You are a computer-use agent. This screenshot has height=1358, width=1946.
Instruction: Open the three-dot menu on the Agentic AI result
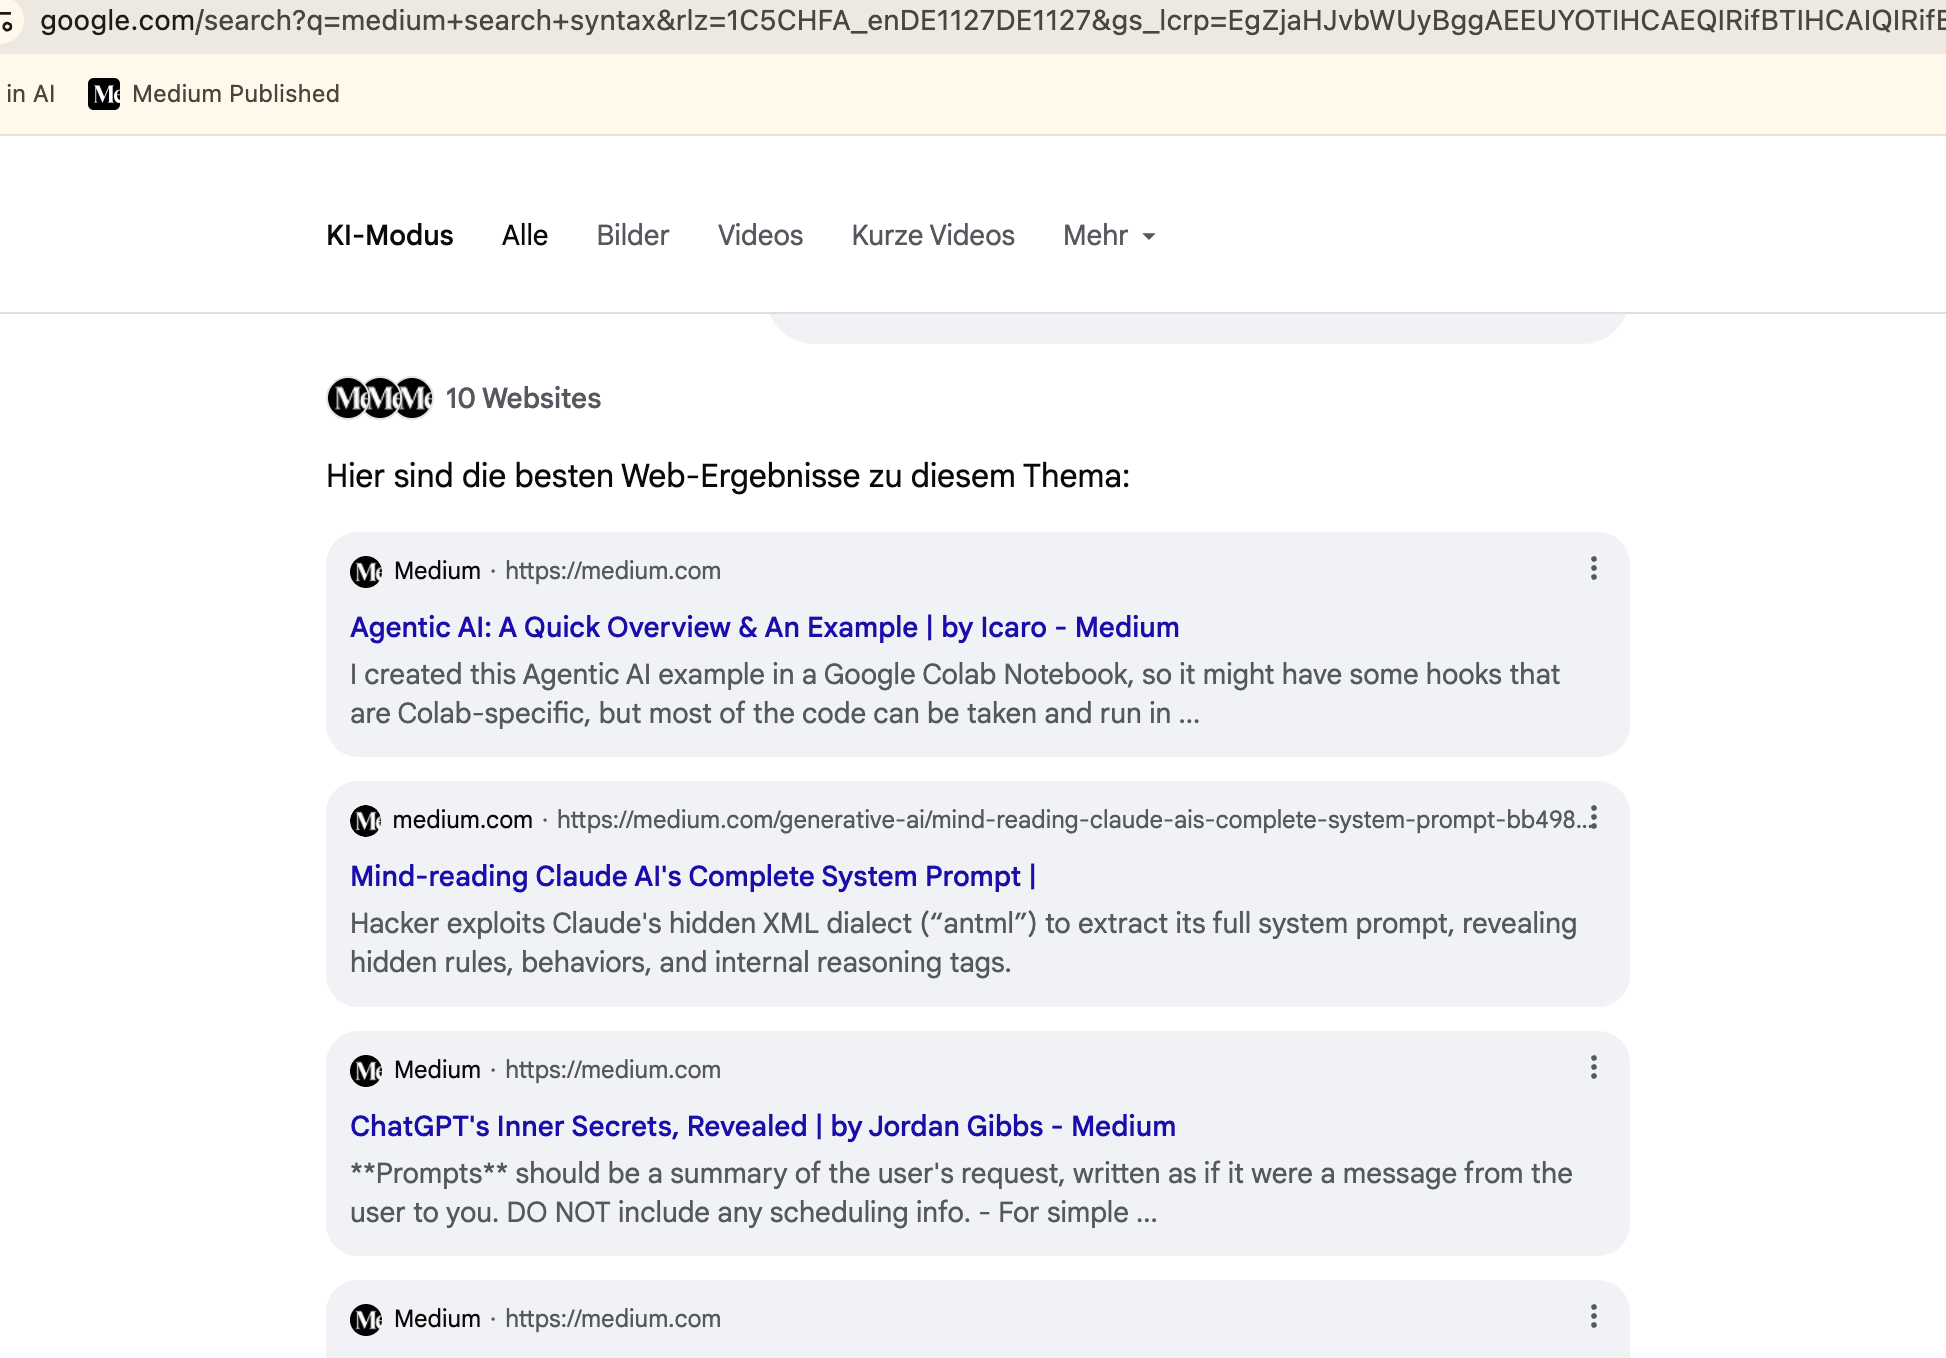point(1593,568)
